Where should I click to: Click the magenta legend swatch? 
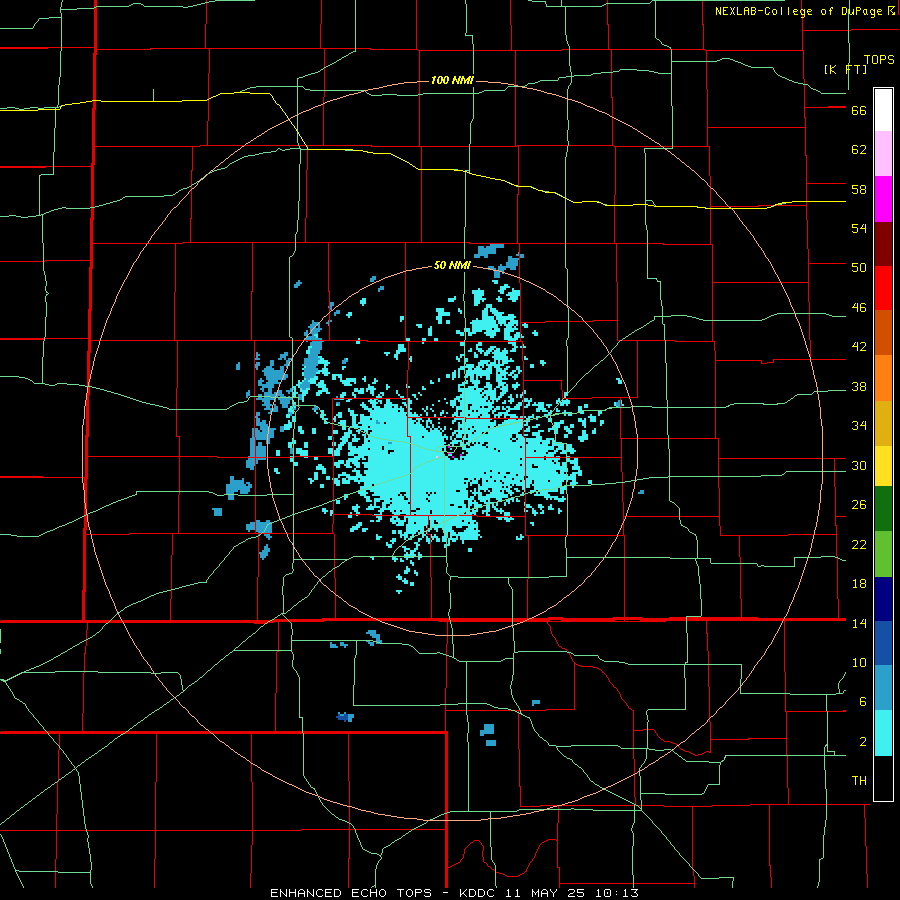(883, 199)
